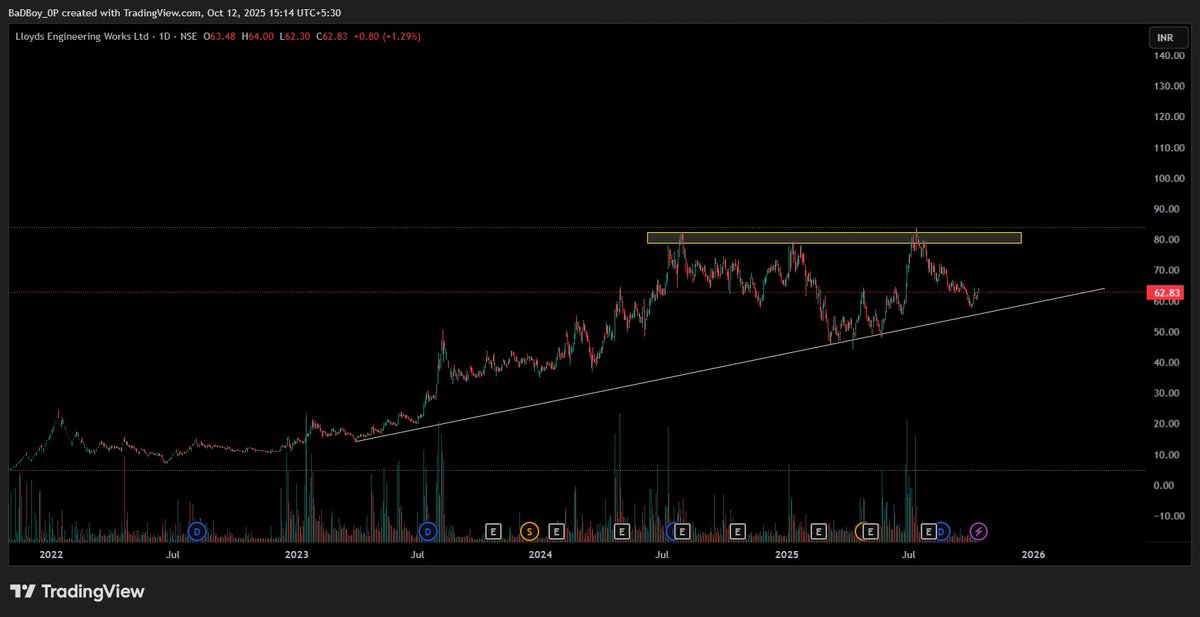This screenshot has height=617, width=1200.
Task: Click the 80.00 price axis label
Action: click(x=1167, y=240)
